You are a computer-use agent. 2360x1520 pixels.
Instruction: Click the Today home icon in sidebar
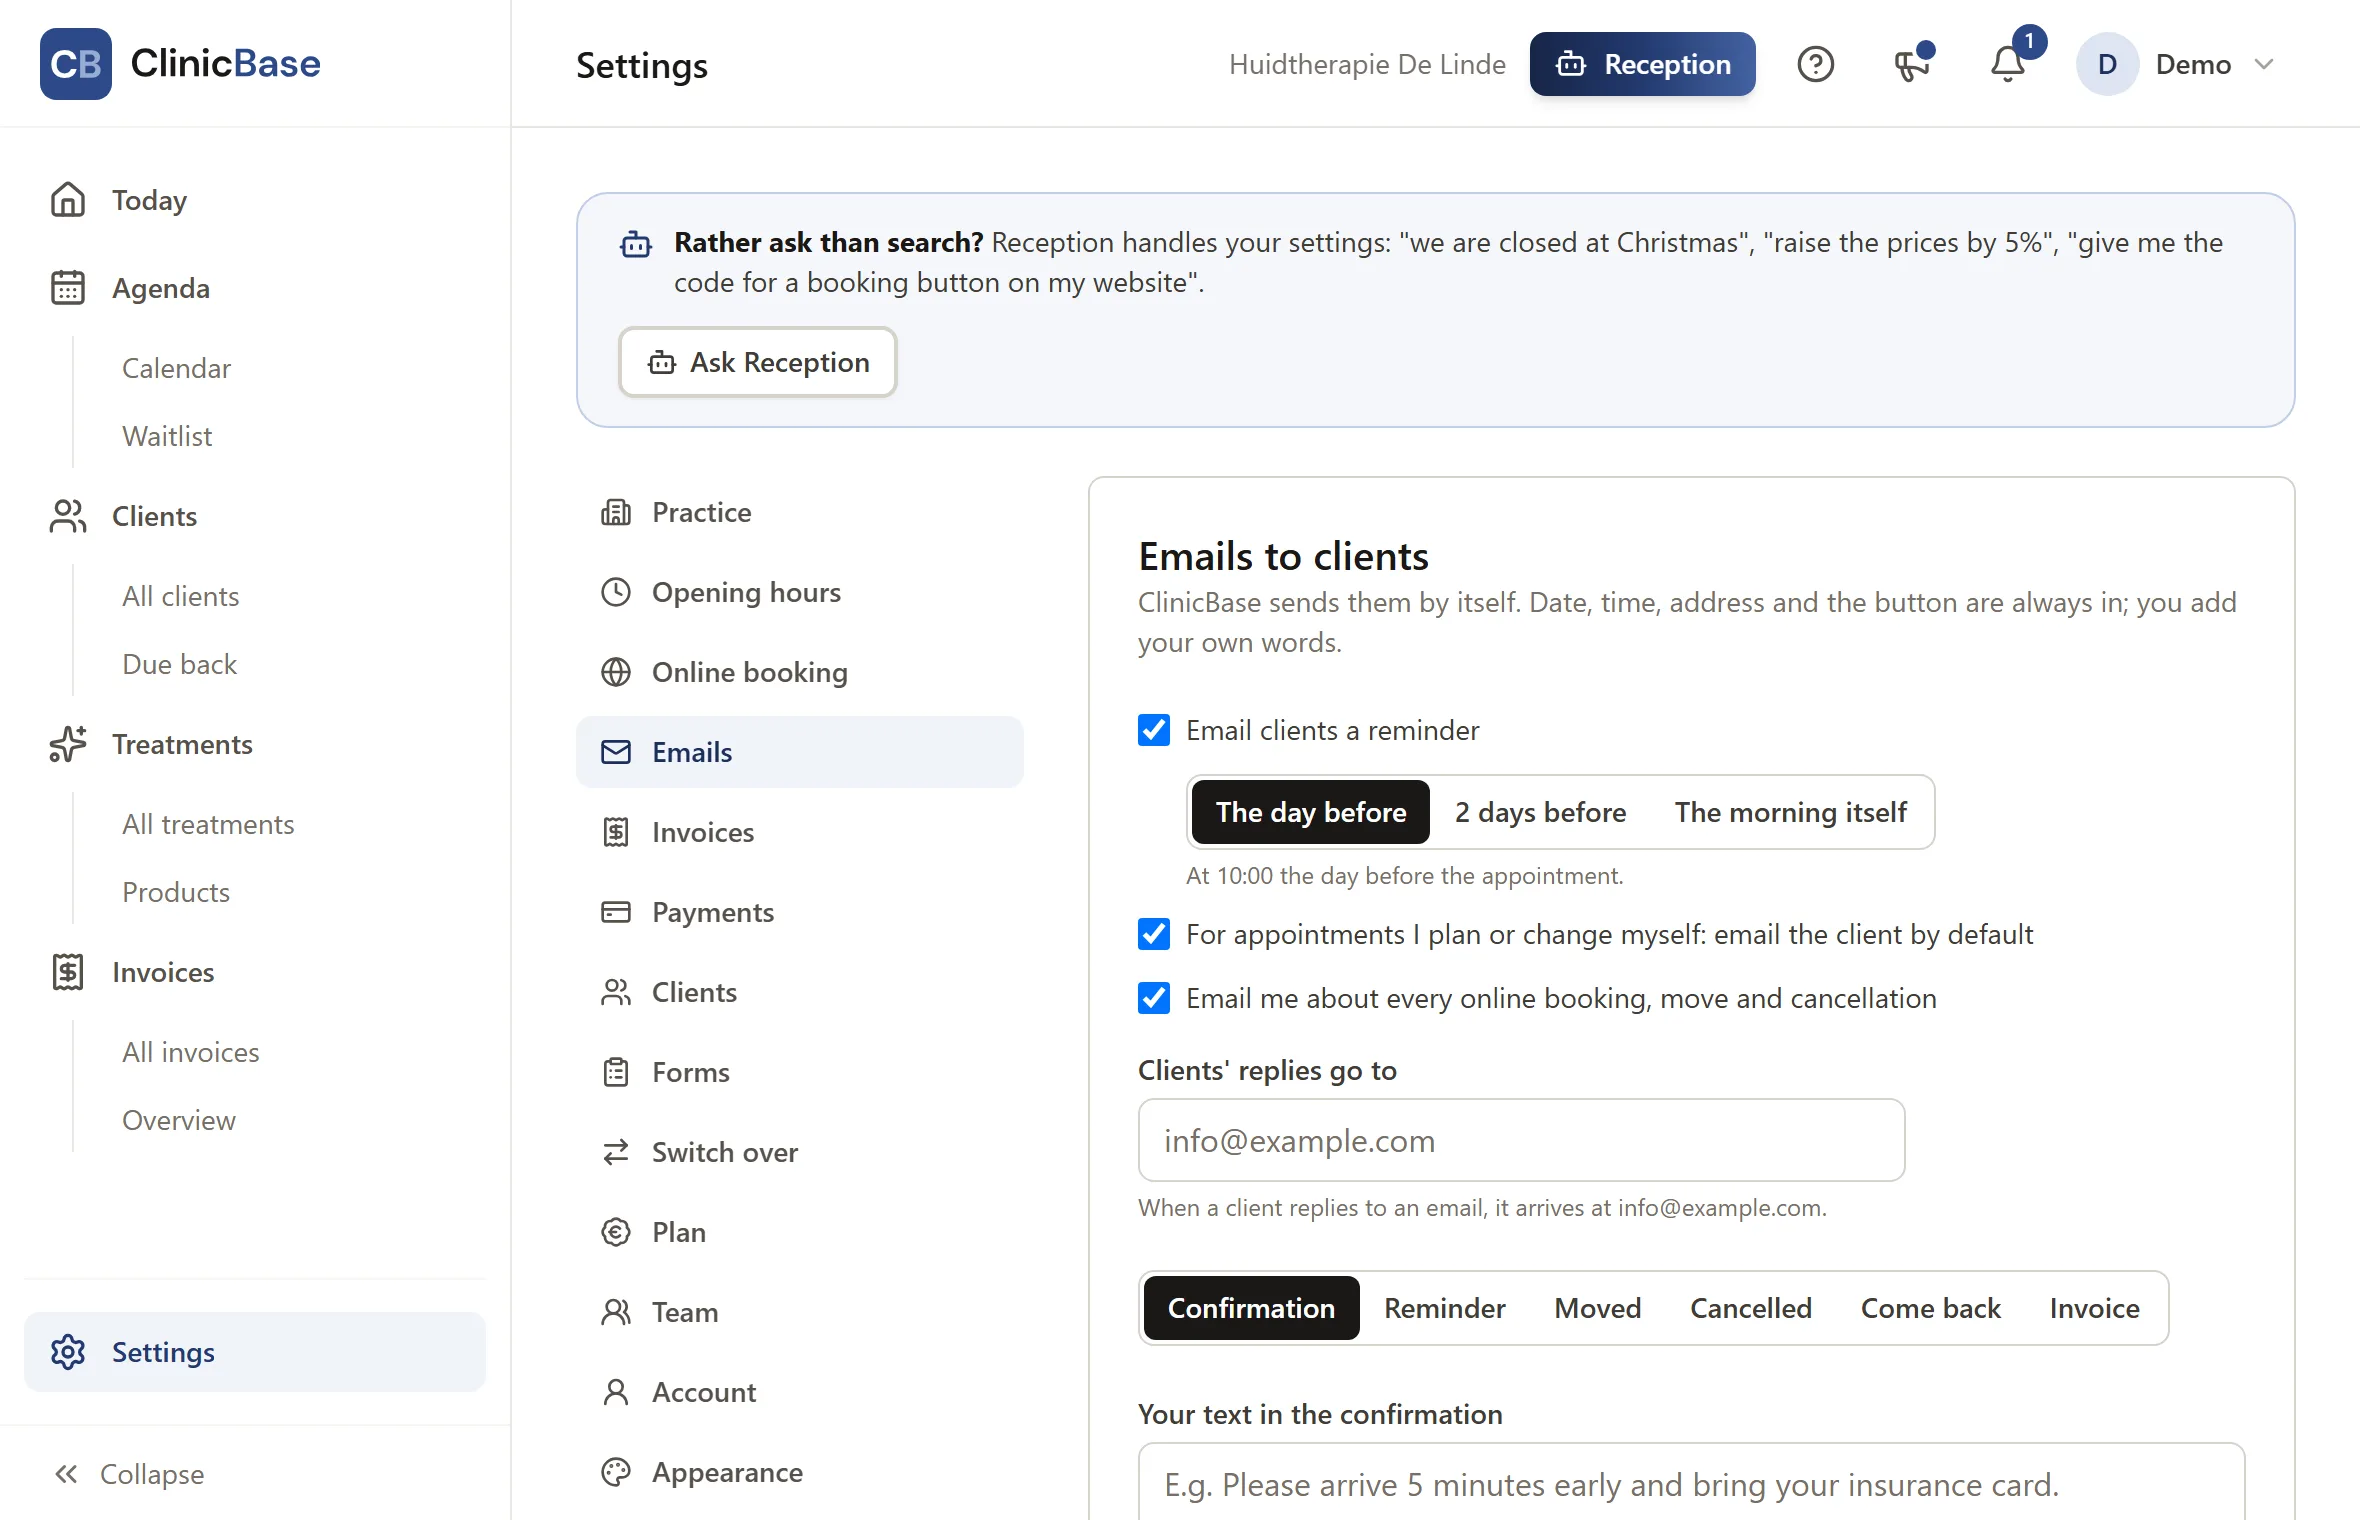68,200
